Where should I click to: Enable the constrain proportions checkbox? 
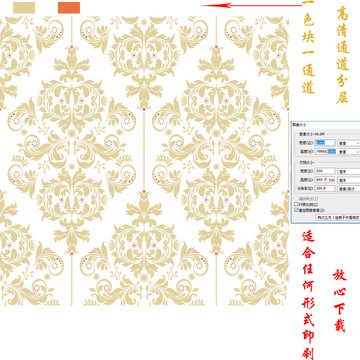click(296, 204)
